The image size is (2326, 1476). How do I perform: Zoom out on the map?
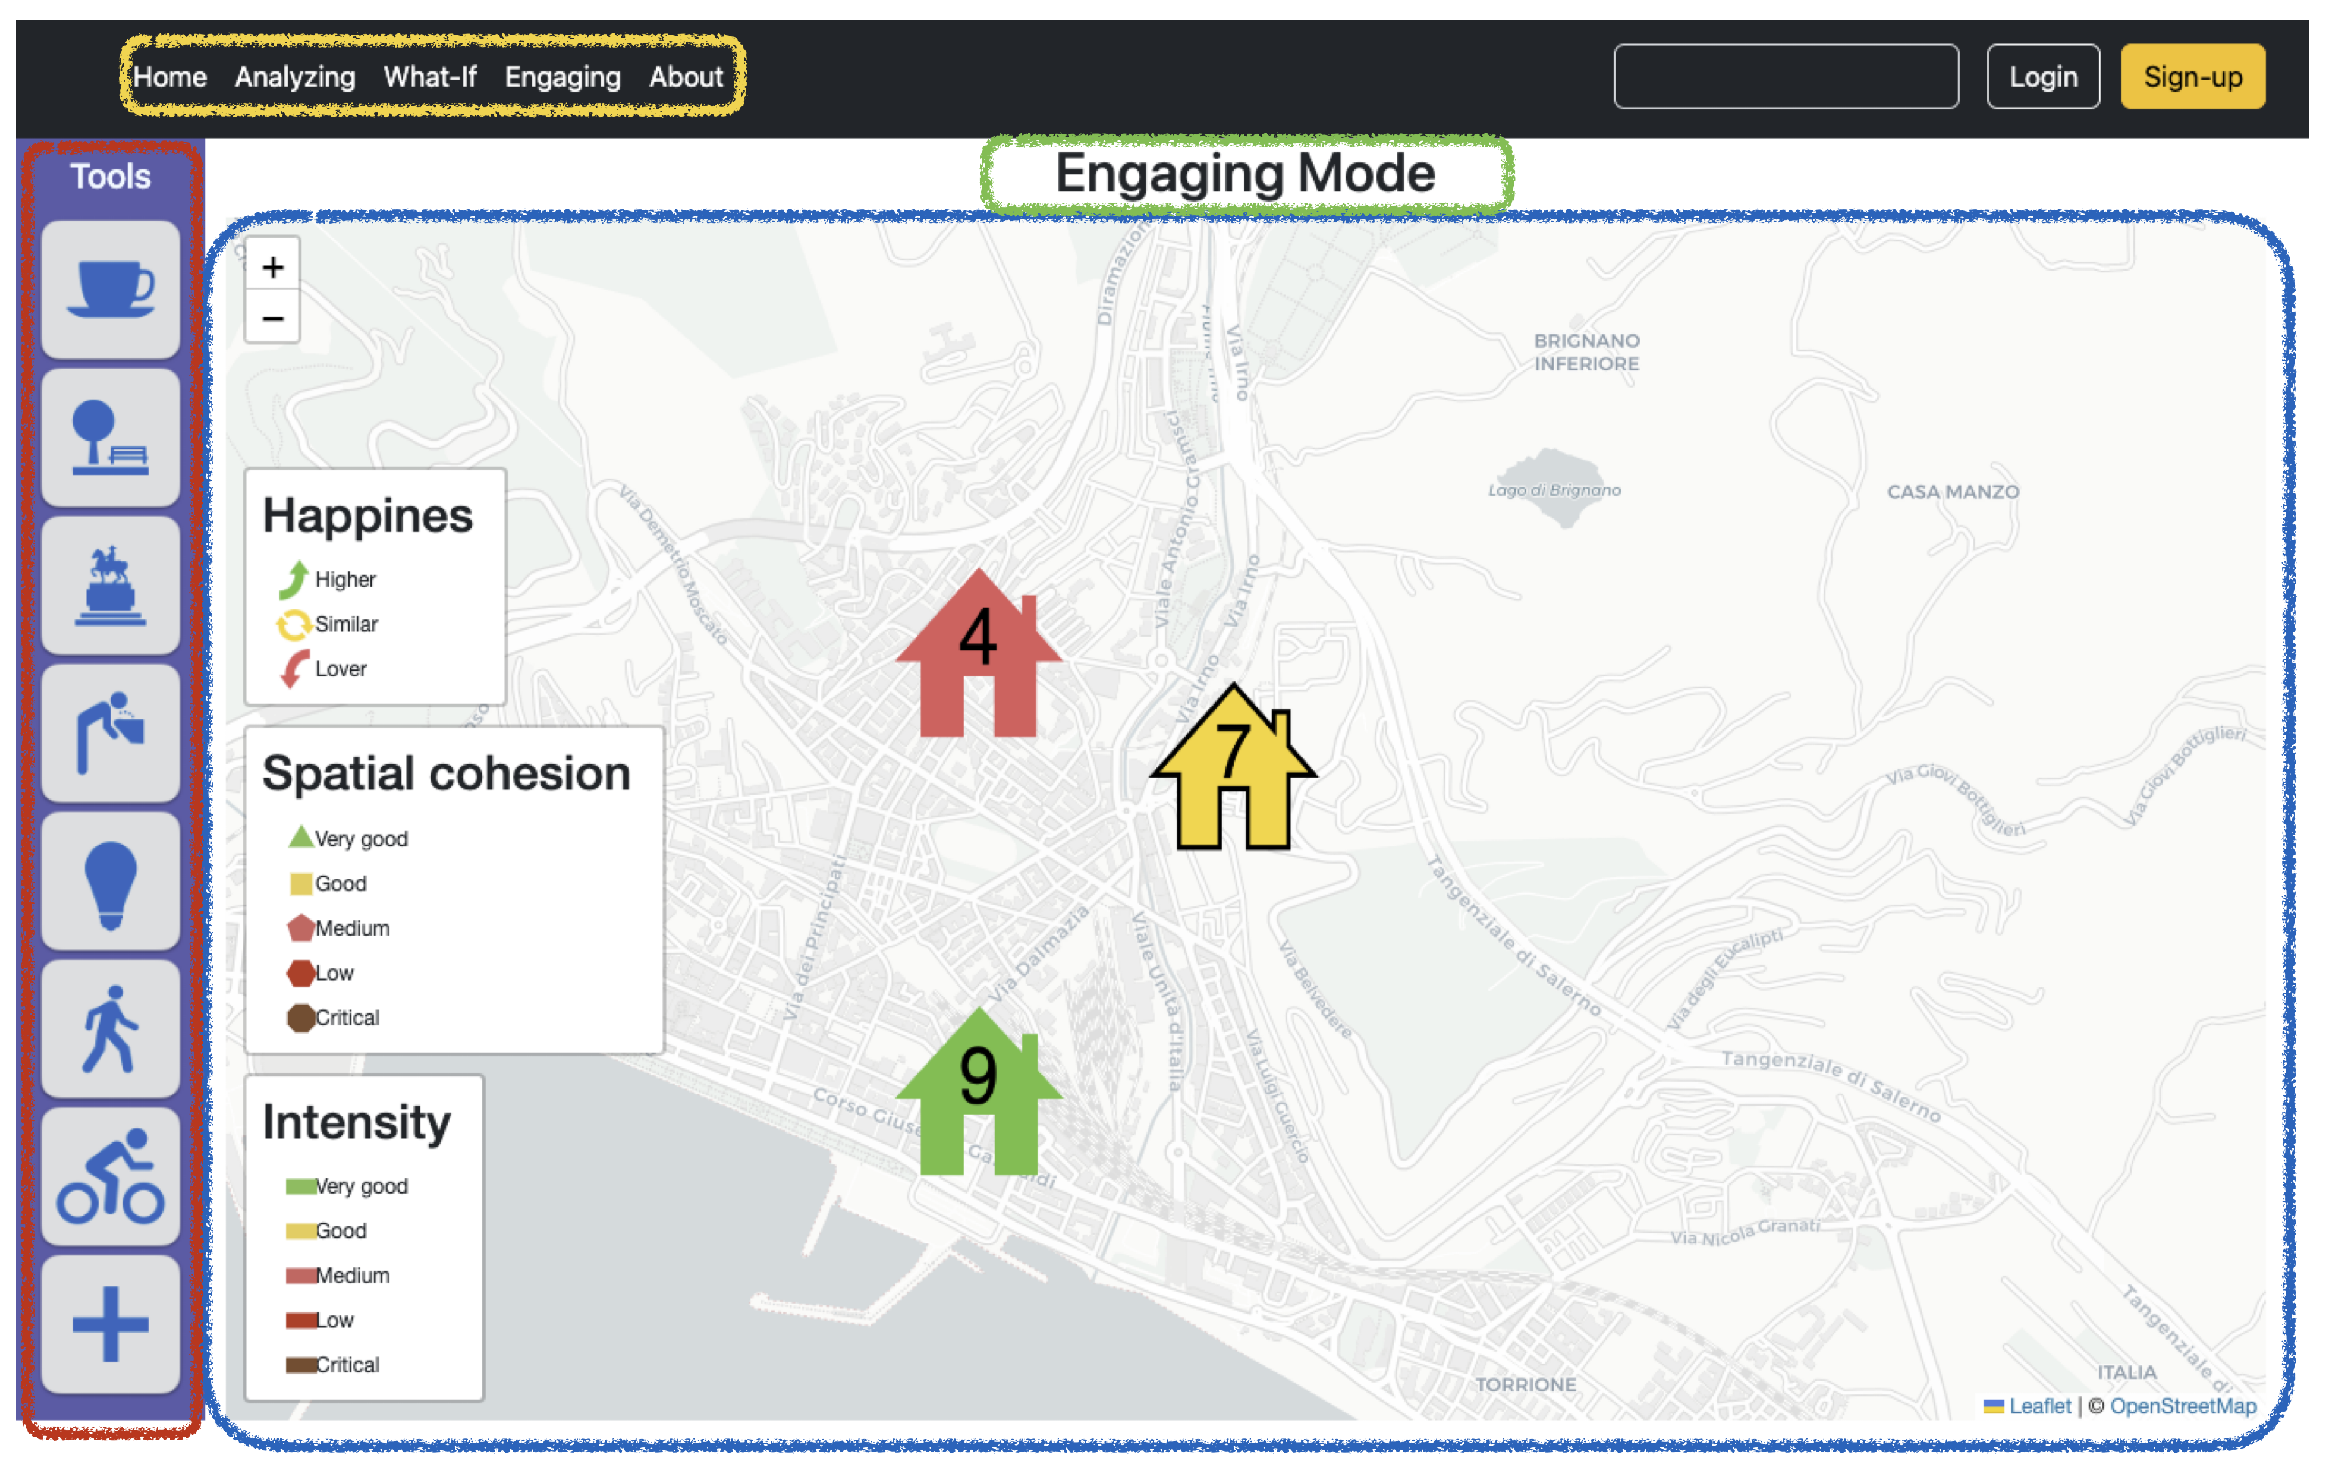point(272,318)
